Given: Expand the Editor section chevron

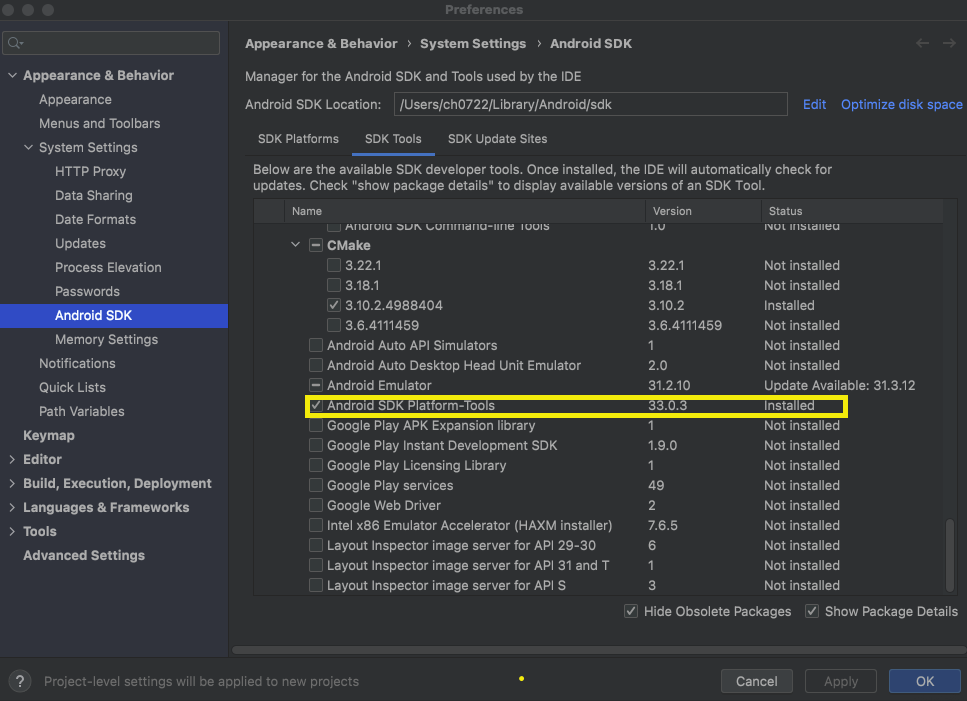Looking at the screenshot, I should click(x=12, y=459).
